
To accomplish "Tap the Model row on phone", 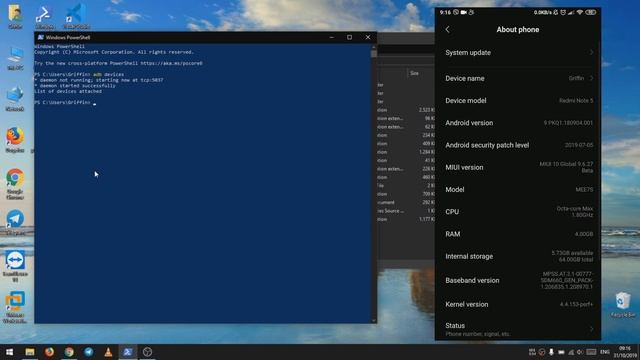I will [x=518, y=189].
